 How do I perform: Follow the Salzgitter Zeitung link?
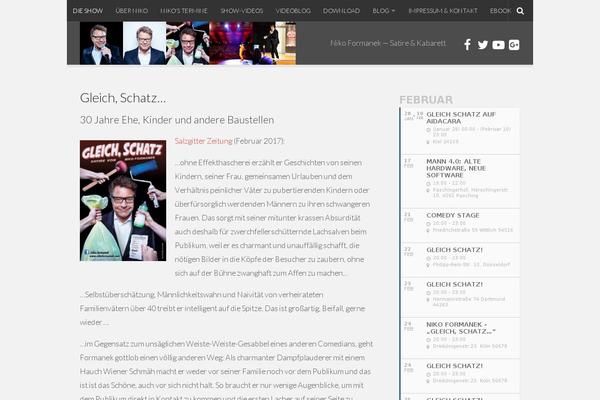[x=204, y=141]
